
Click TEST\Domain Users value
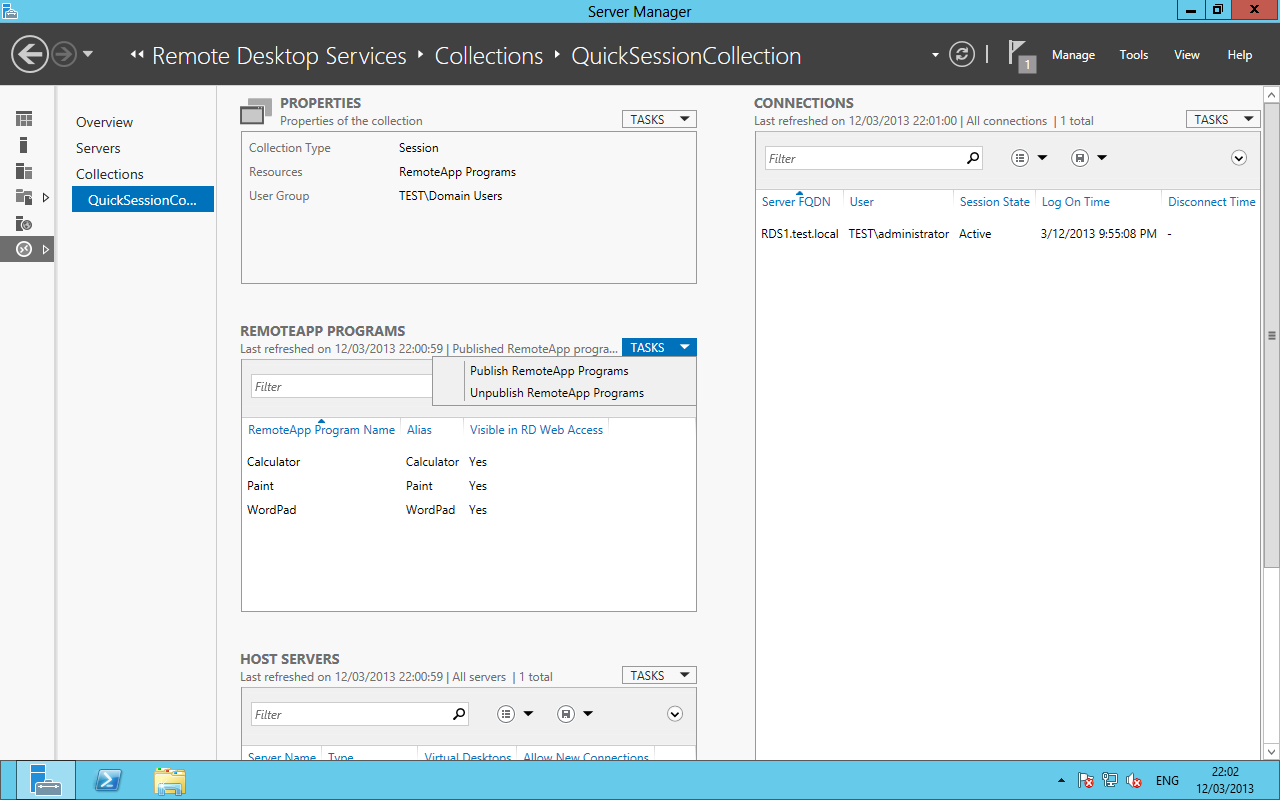pos(451,196)
